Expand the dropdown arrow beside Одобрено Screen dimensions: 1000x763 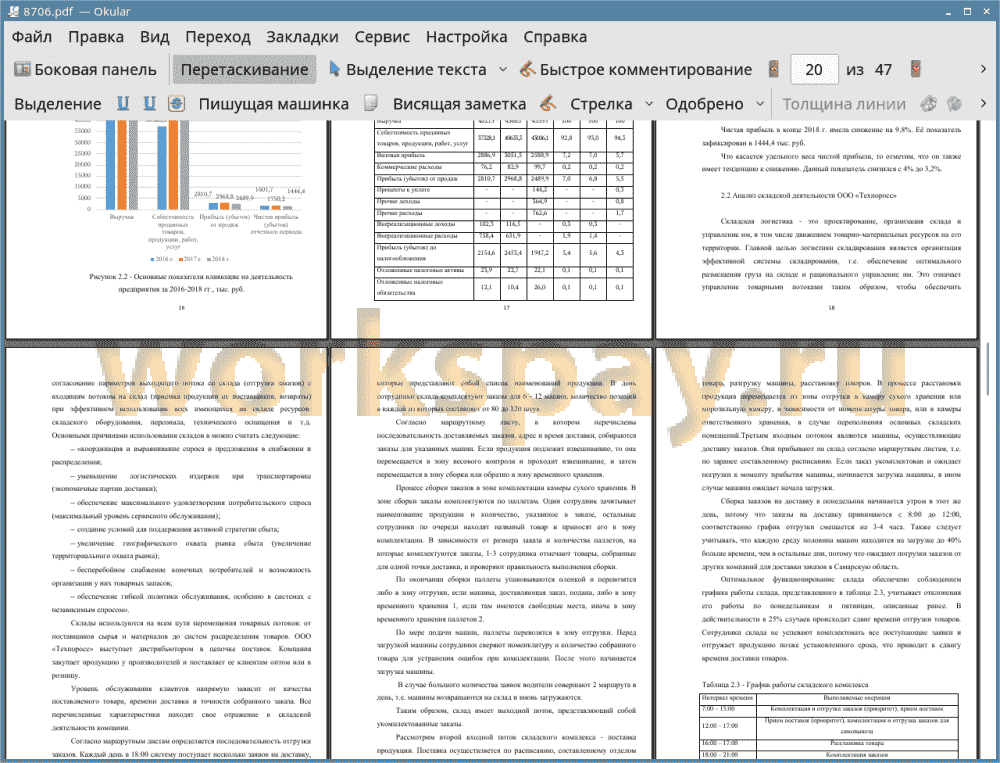point(760,104)
